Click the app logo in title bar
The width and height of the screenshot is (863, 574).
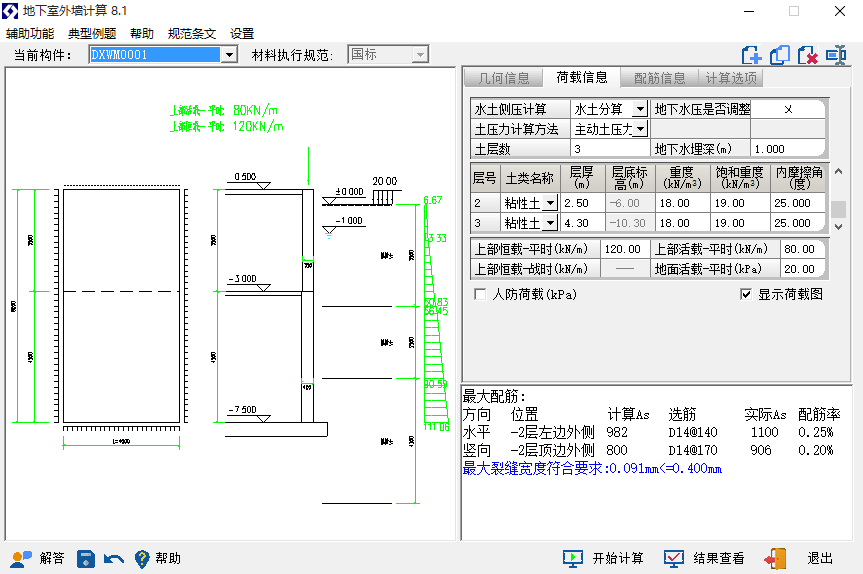[x=10, y=11]
